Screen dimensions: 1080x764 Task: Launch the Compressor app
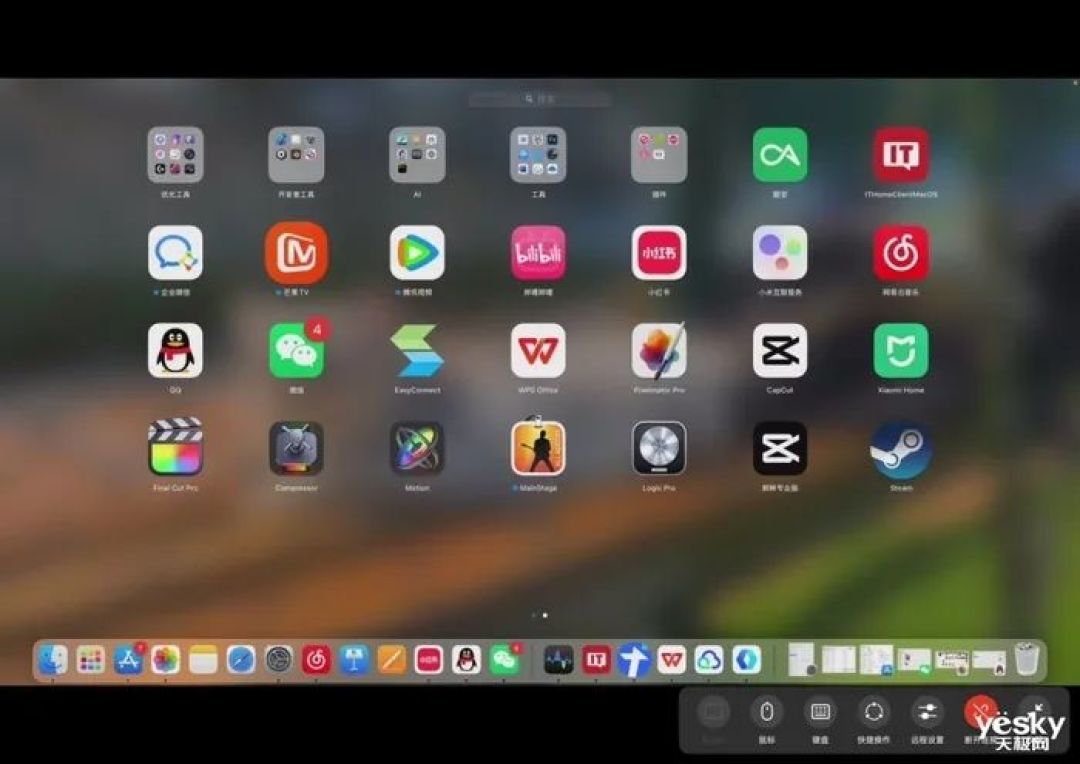pos(296,448)
